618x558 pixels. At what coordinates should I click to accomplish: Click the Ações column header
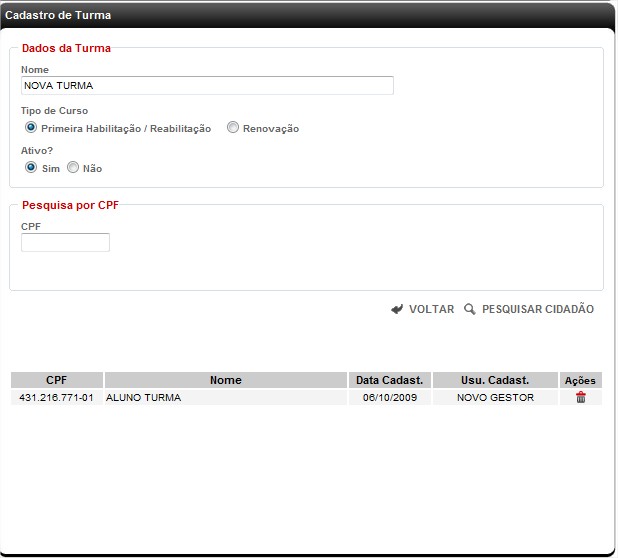point(580,380)
